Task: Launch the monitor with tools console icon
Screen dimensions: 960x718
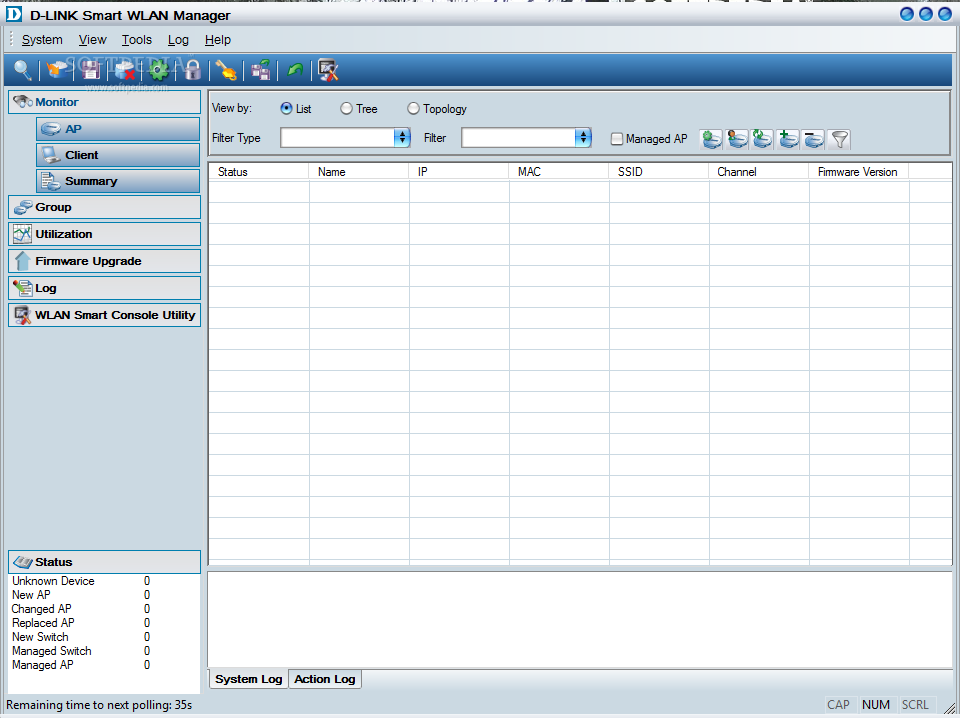Action: [329, 70]
